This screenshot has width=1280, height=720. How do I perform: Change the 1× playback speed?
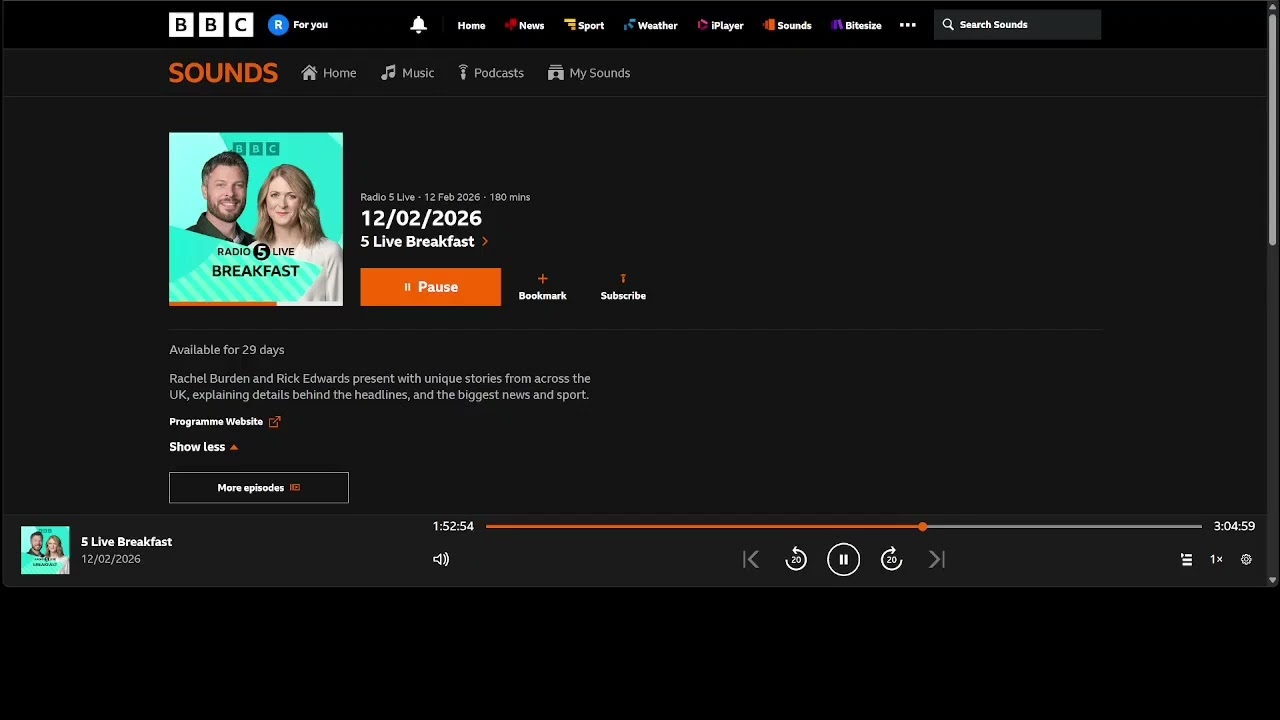pyautogui.click(x=1217, y=560)
